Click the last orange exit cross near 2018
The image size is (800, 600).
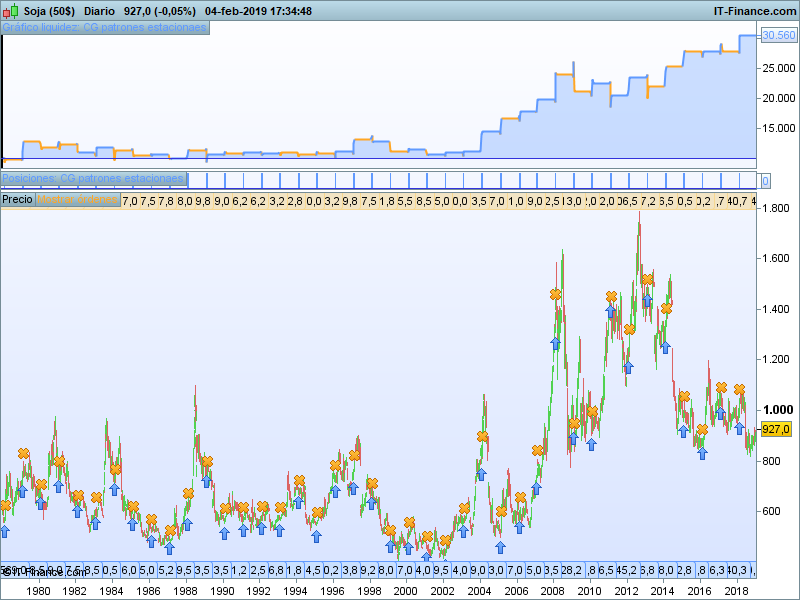pyautogui.click(x=739, y=389)
